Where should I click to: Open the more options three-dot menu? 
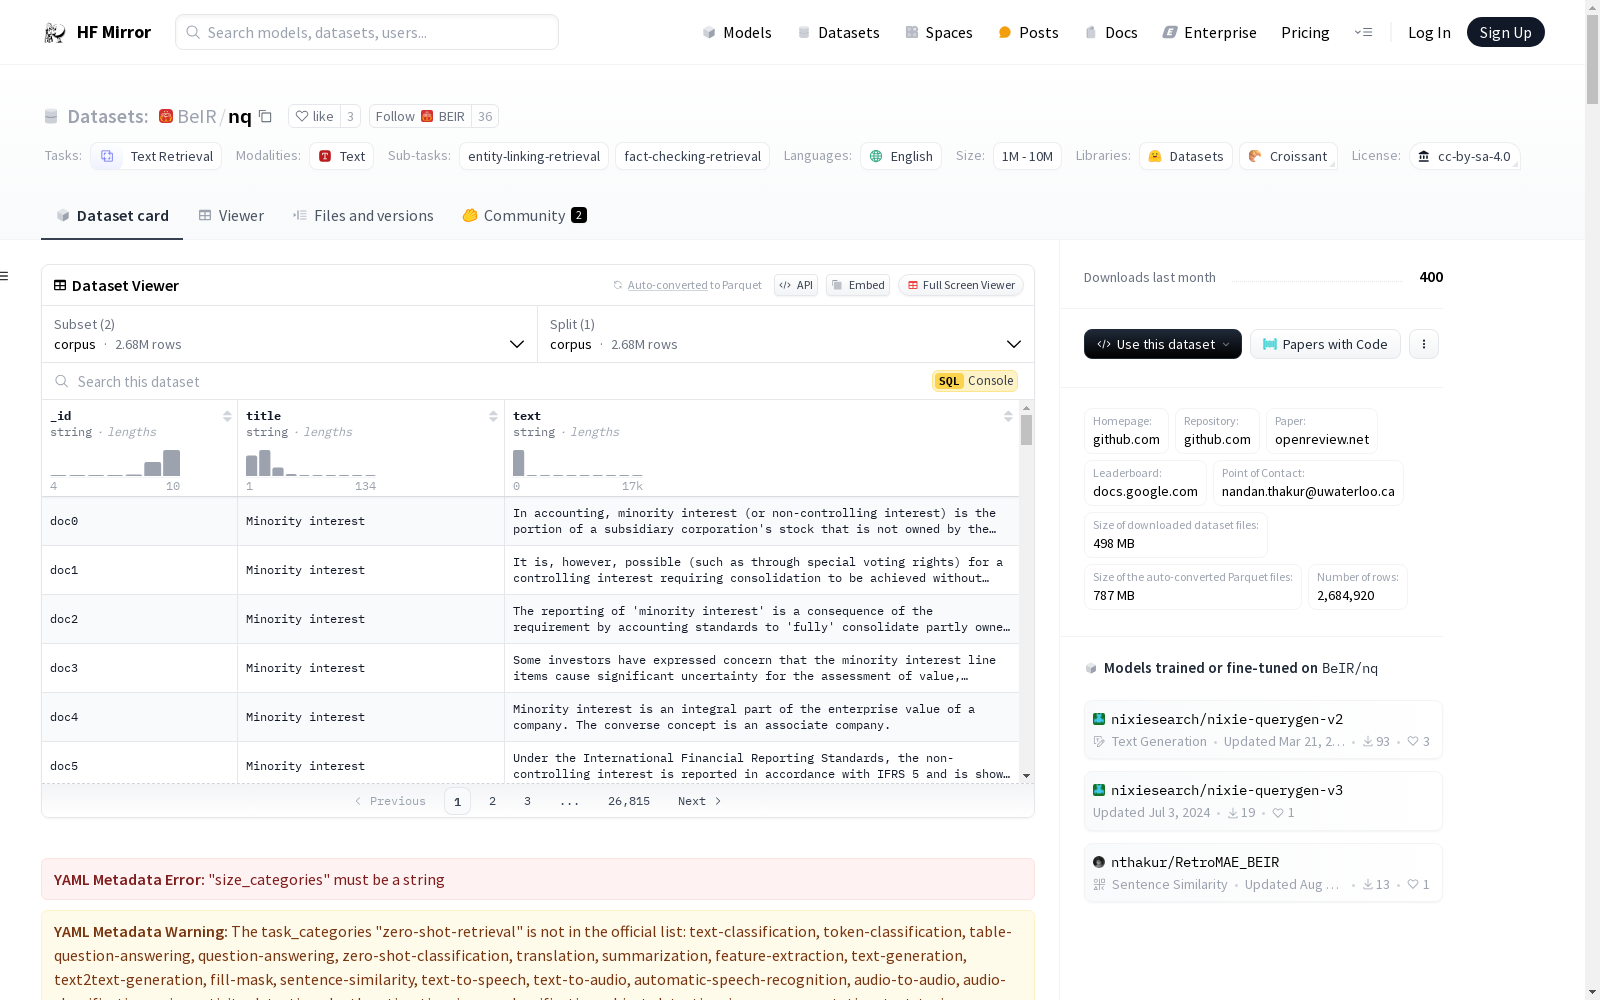(1424, 344)
